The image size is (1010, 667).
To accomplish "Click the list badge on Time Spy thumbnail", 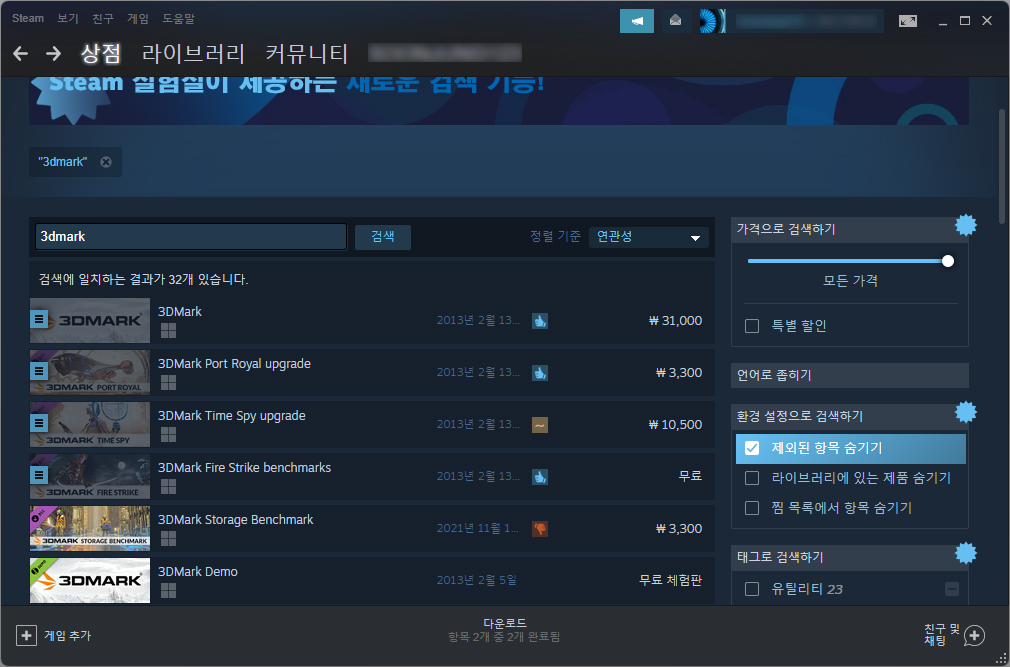I will point(39,423).
